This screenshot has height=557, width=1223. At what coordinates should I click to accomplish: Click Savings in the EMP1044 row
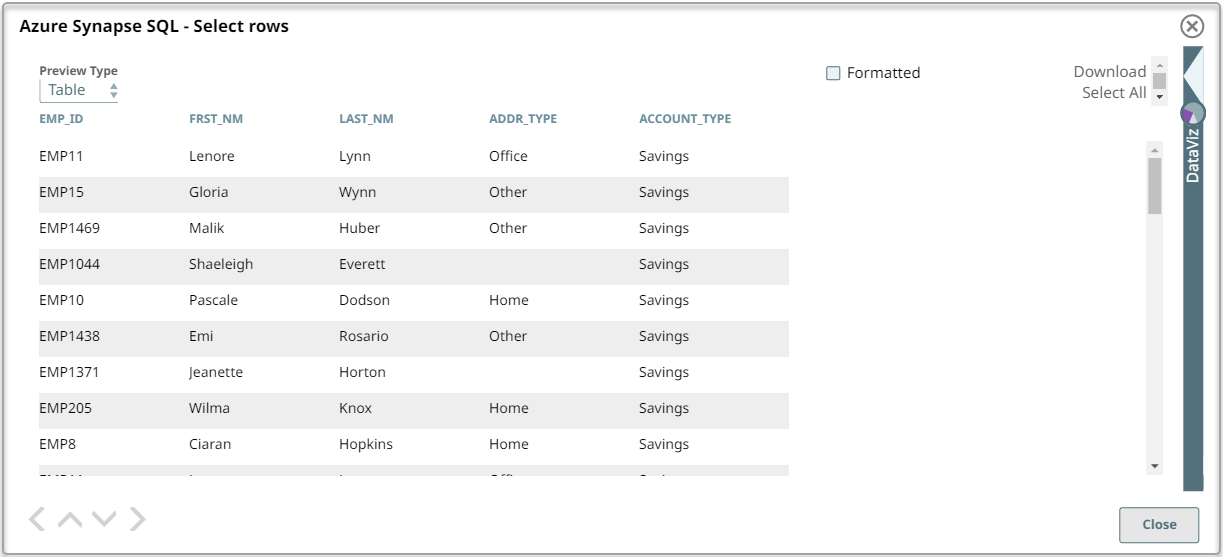coord(664,264)
